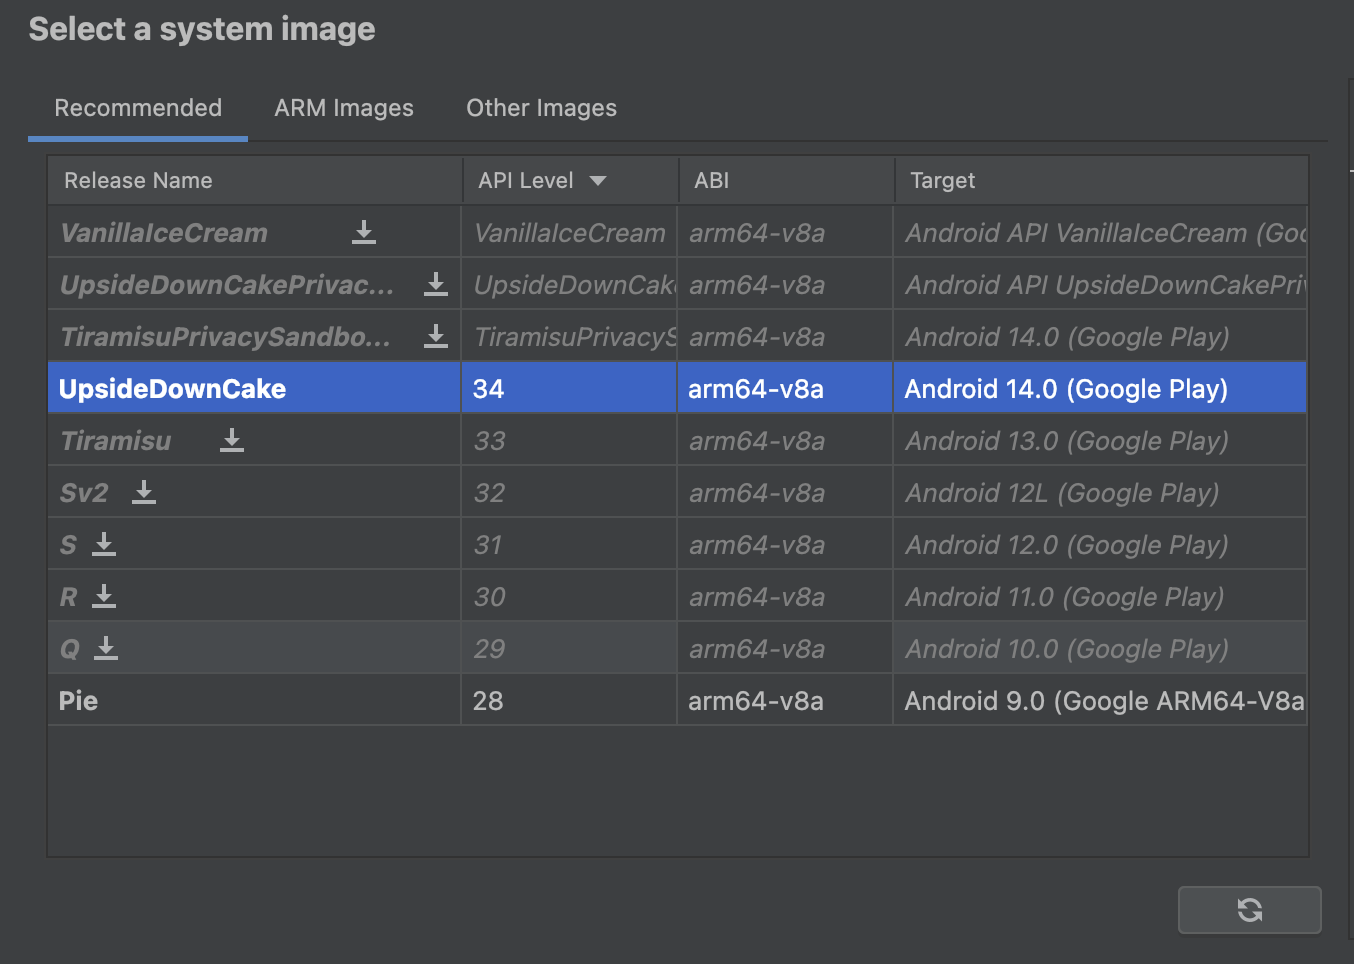Viewport: 1354px width, 964px height.
Task: Select the Pie release row
Action: coord(677,701)
